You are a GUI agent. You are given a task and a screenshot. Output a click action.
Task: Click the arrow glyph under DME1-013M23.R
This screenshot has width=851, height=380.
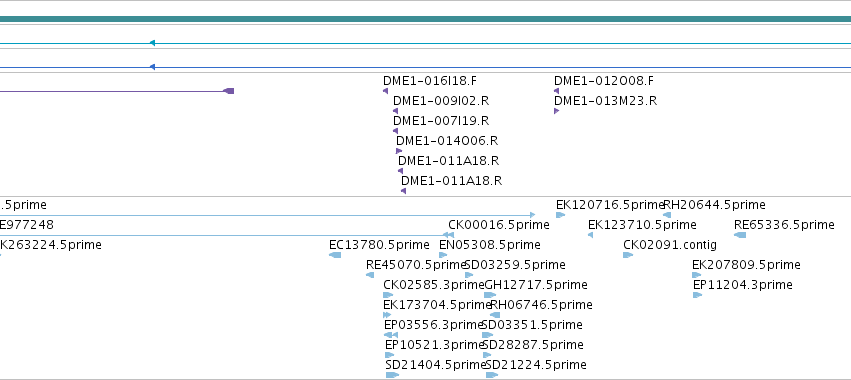556,111
